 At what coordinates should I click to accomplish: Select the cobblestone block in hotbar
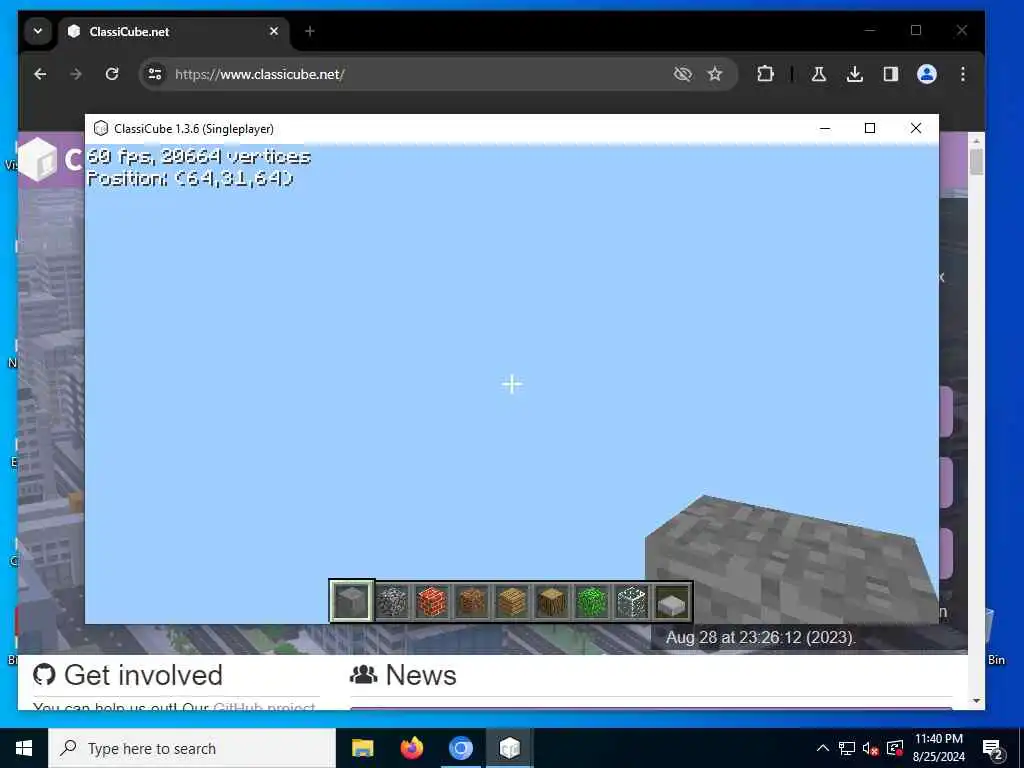click(x=392, y=601)
